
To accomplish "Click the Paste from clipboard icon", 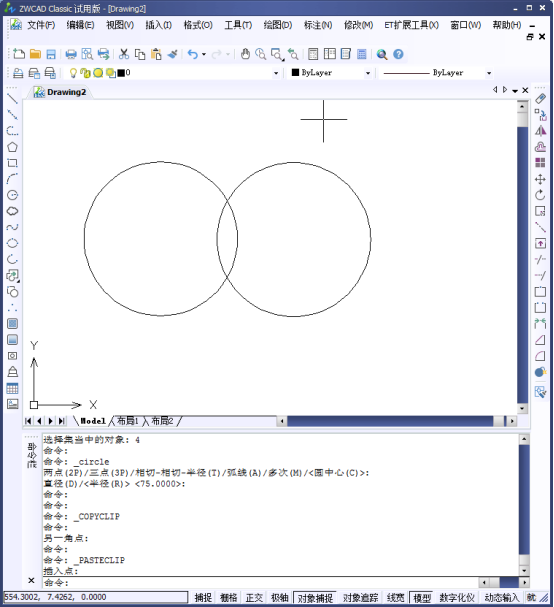I will [x=156, y=54].
